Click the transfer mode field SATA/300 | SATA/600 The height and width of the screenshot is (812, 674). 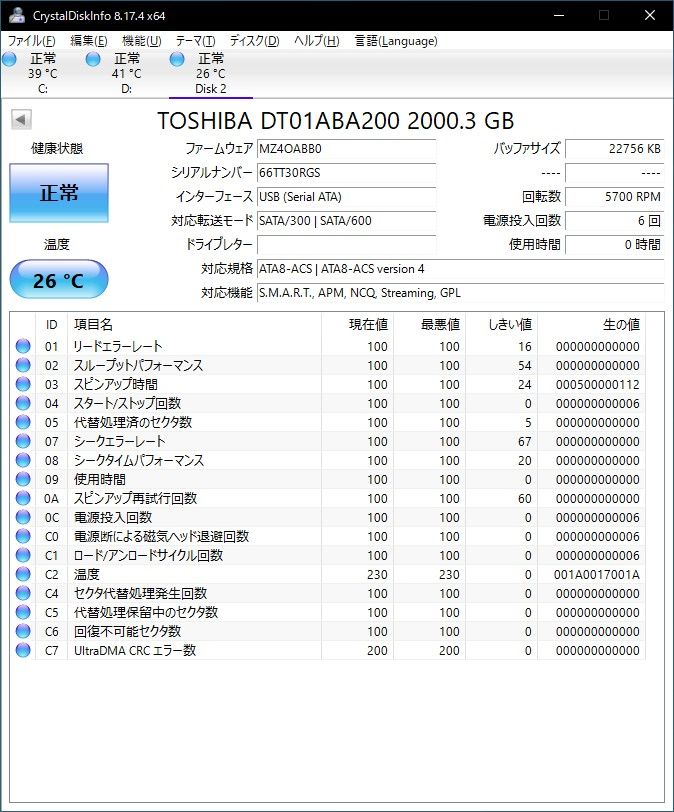tap(346, 221)
